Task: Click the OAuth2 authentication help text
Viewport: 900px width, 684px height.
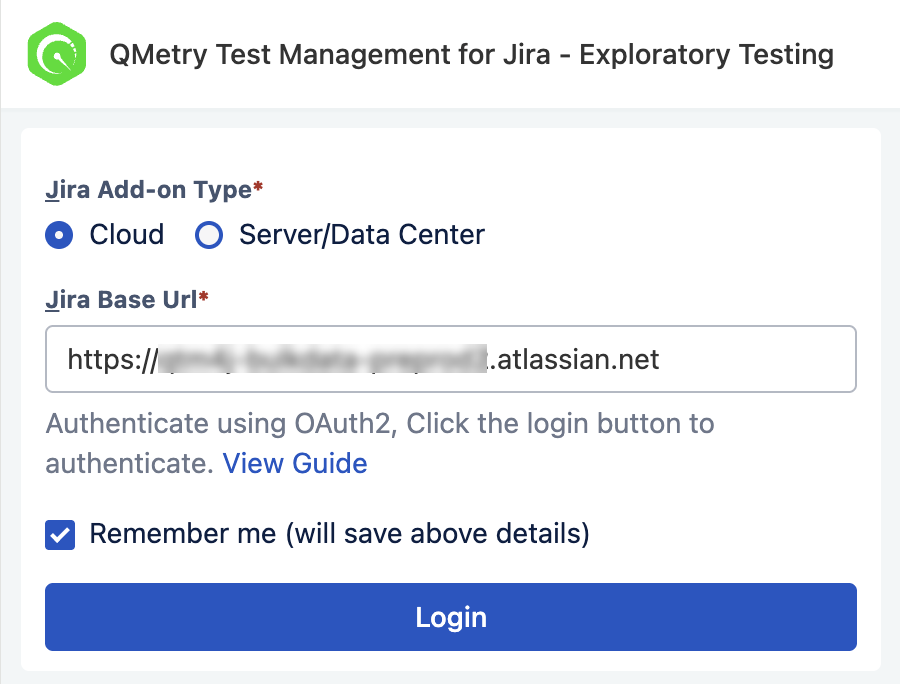Action: 380,443
